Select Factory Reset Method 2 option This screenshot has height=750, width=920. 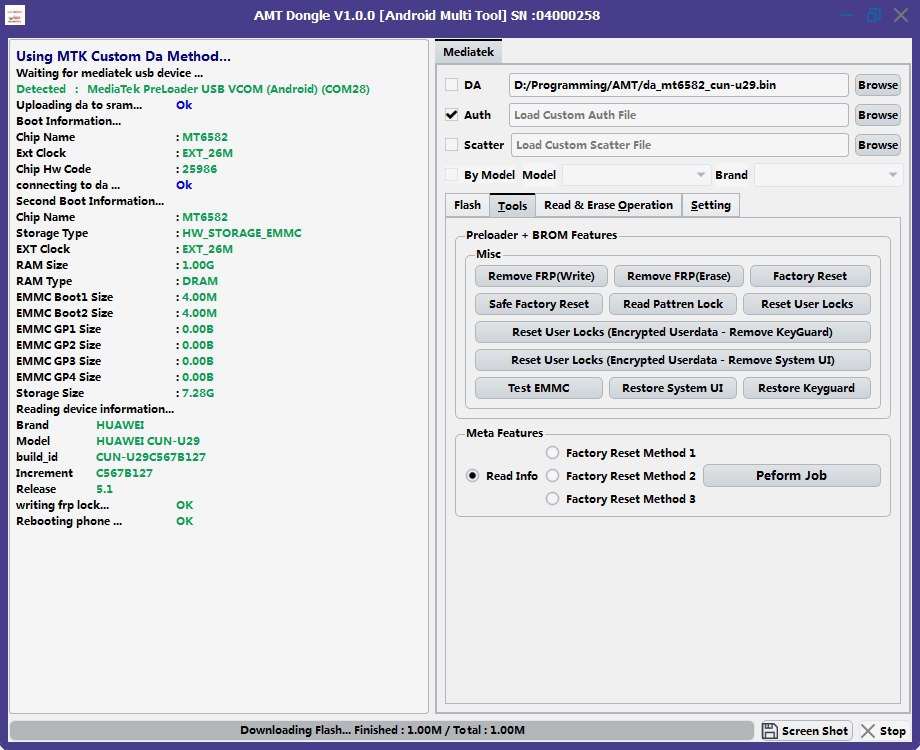552,476
